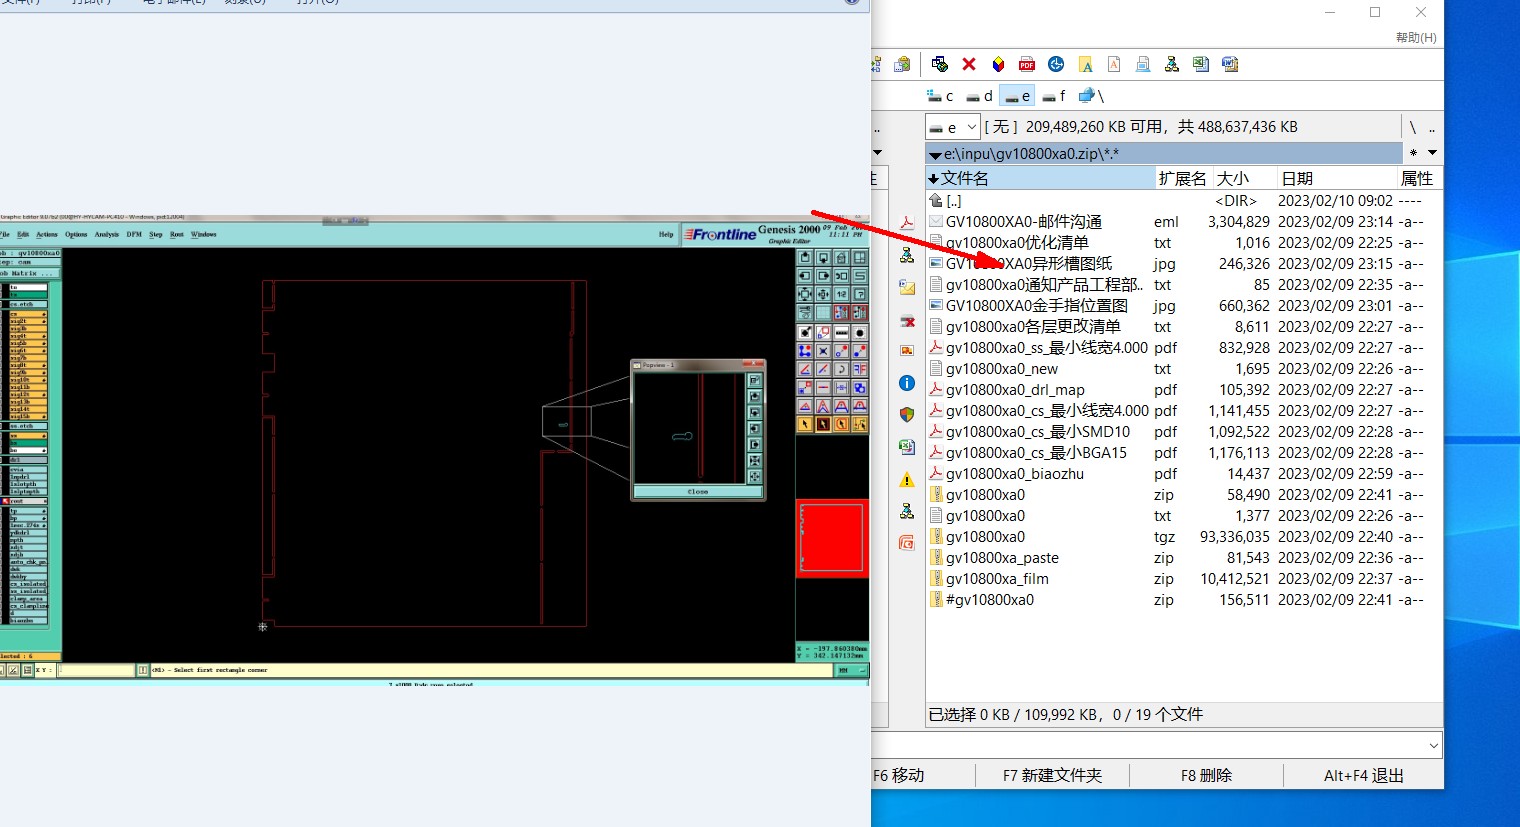The width and height of the screenshot is (1520, 827).
Task: Open the command line history dropdown
Action: click(1434, 745)
